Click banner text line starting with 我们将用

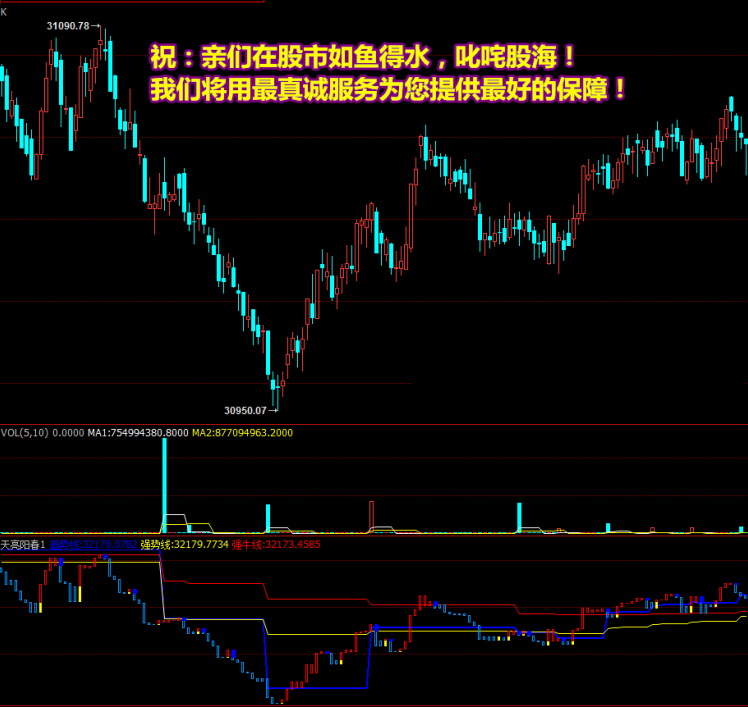point(388,88)
